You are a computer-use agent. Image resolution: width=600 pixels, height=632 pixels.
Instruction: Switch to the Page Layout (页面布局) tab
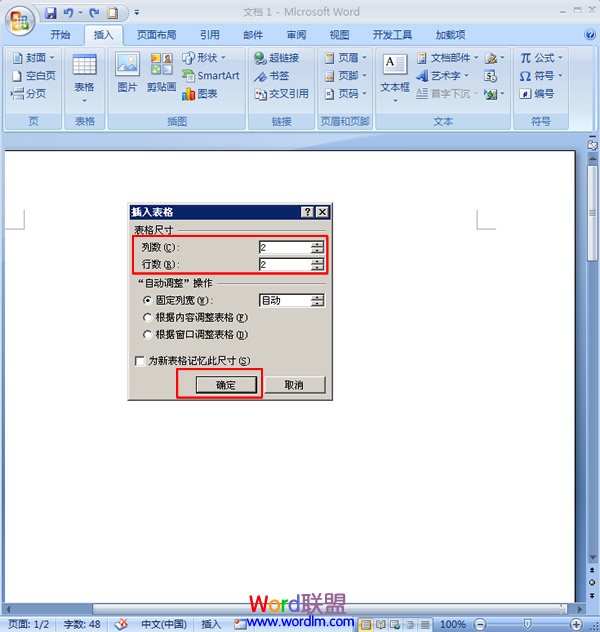tap(156, 35)
